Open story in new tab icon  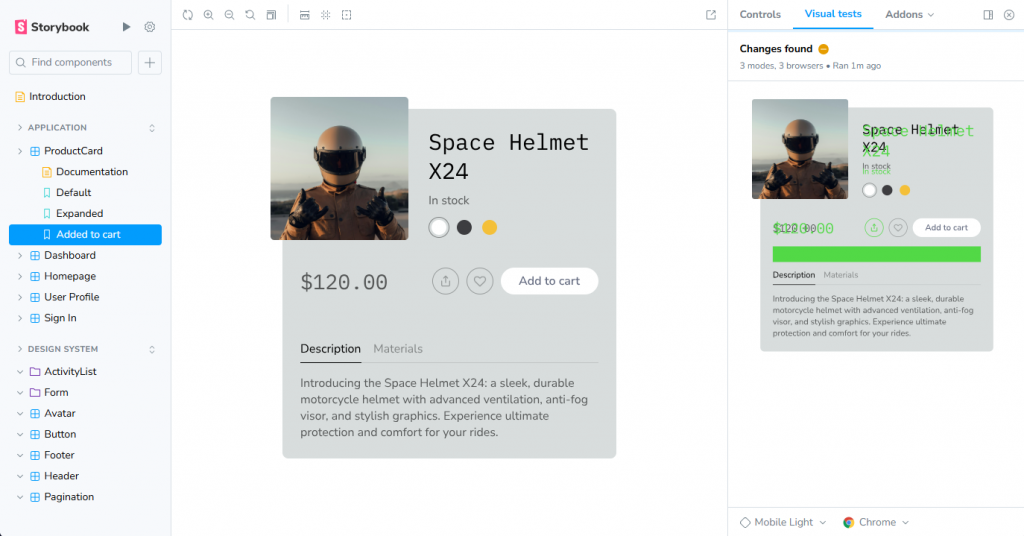pyautogui.click(x=711, y=15)
